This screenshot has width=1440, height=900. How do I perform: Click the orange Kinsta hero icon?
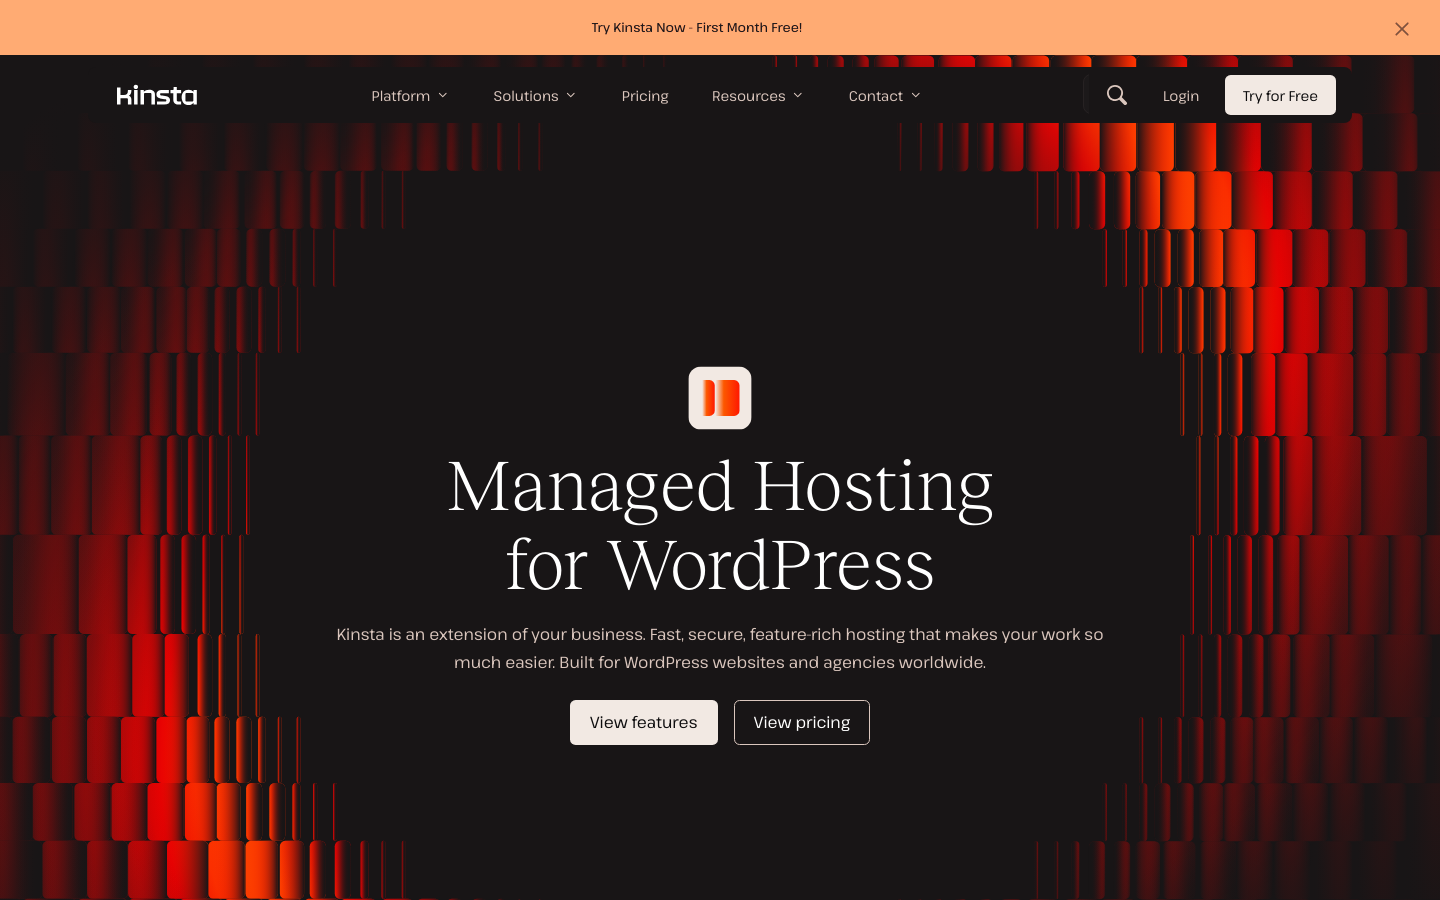(720, 398)
